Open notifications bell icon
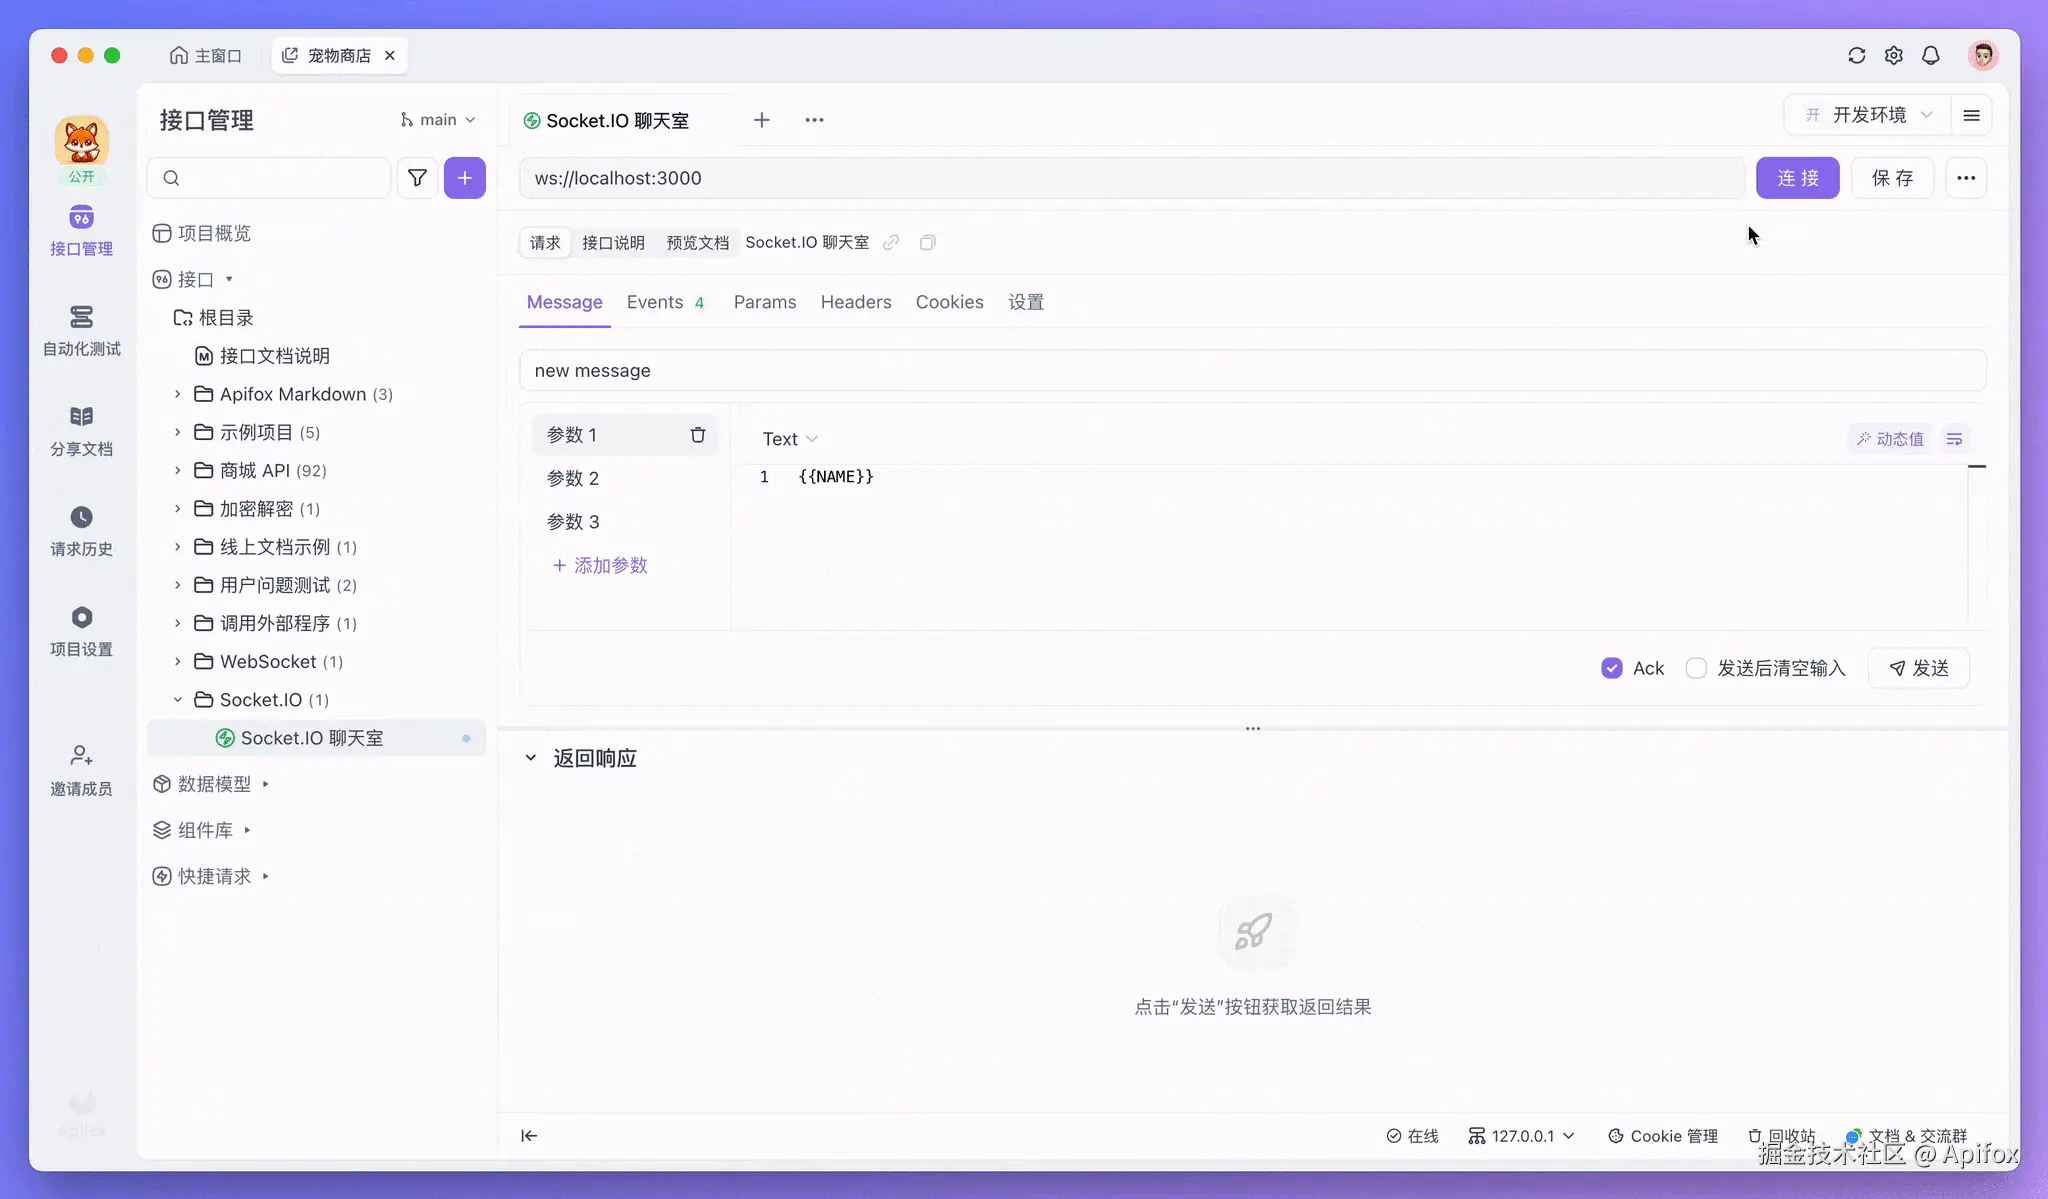This screenshot has width=2048, height=1199. point(1931,56)
